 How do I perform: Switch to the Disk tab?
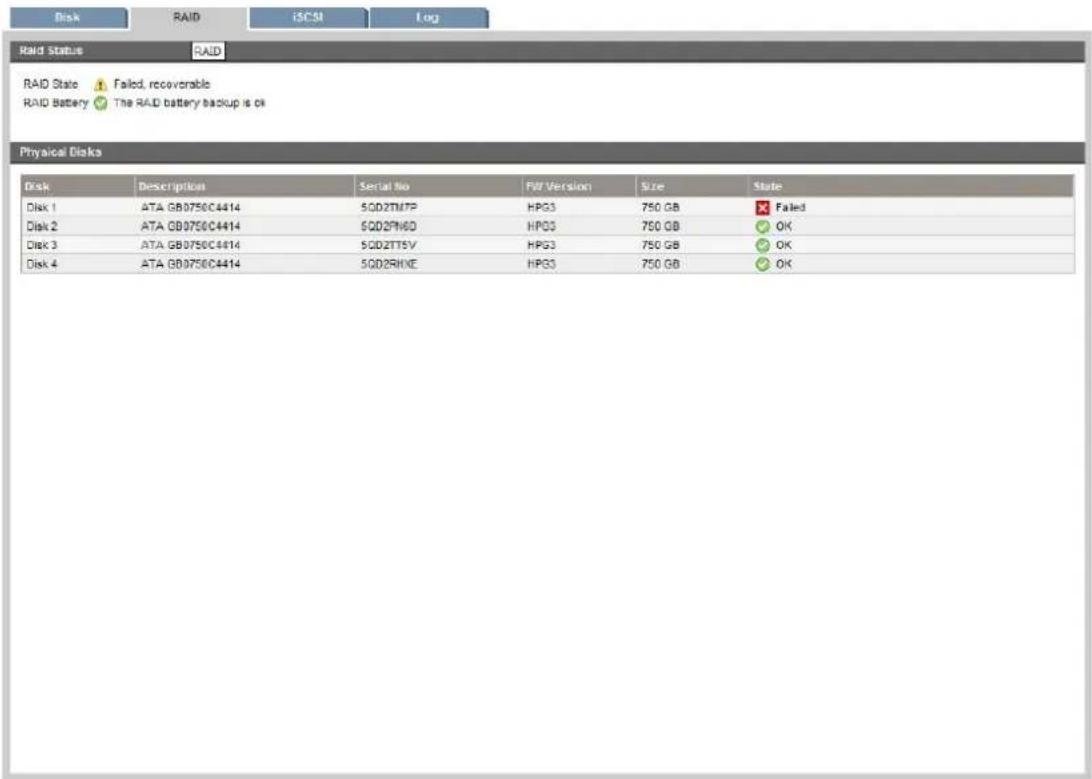pyautogui.click(x=68, y=17)
